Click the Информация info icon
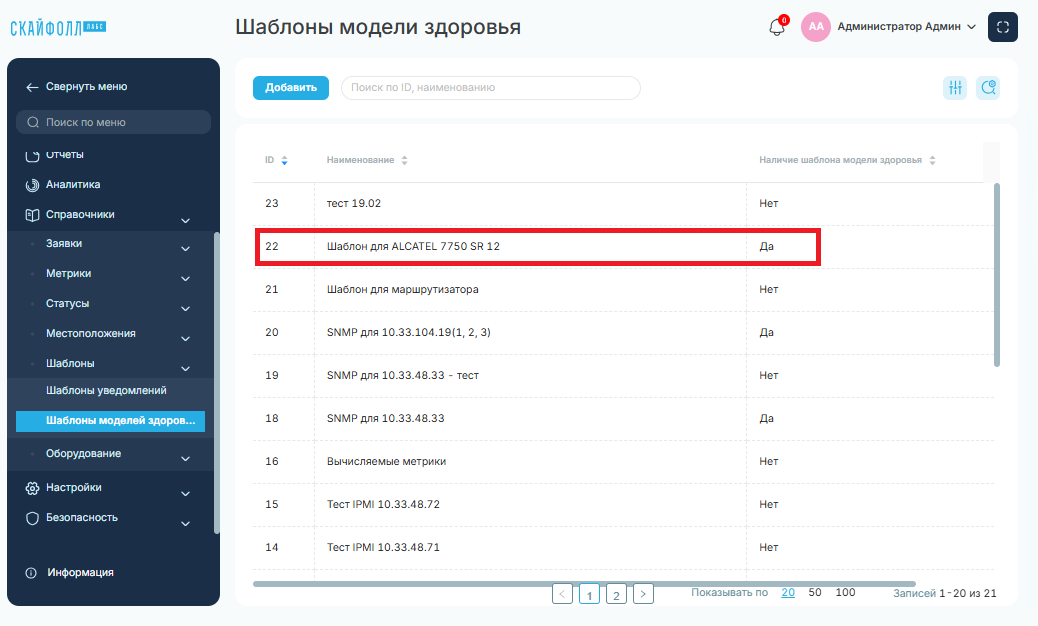Viewport: 1038px width, 626px height. point(31,572)
